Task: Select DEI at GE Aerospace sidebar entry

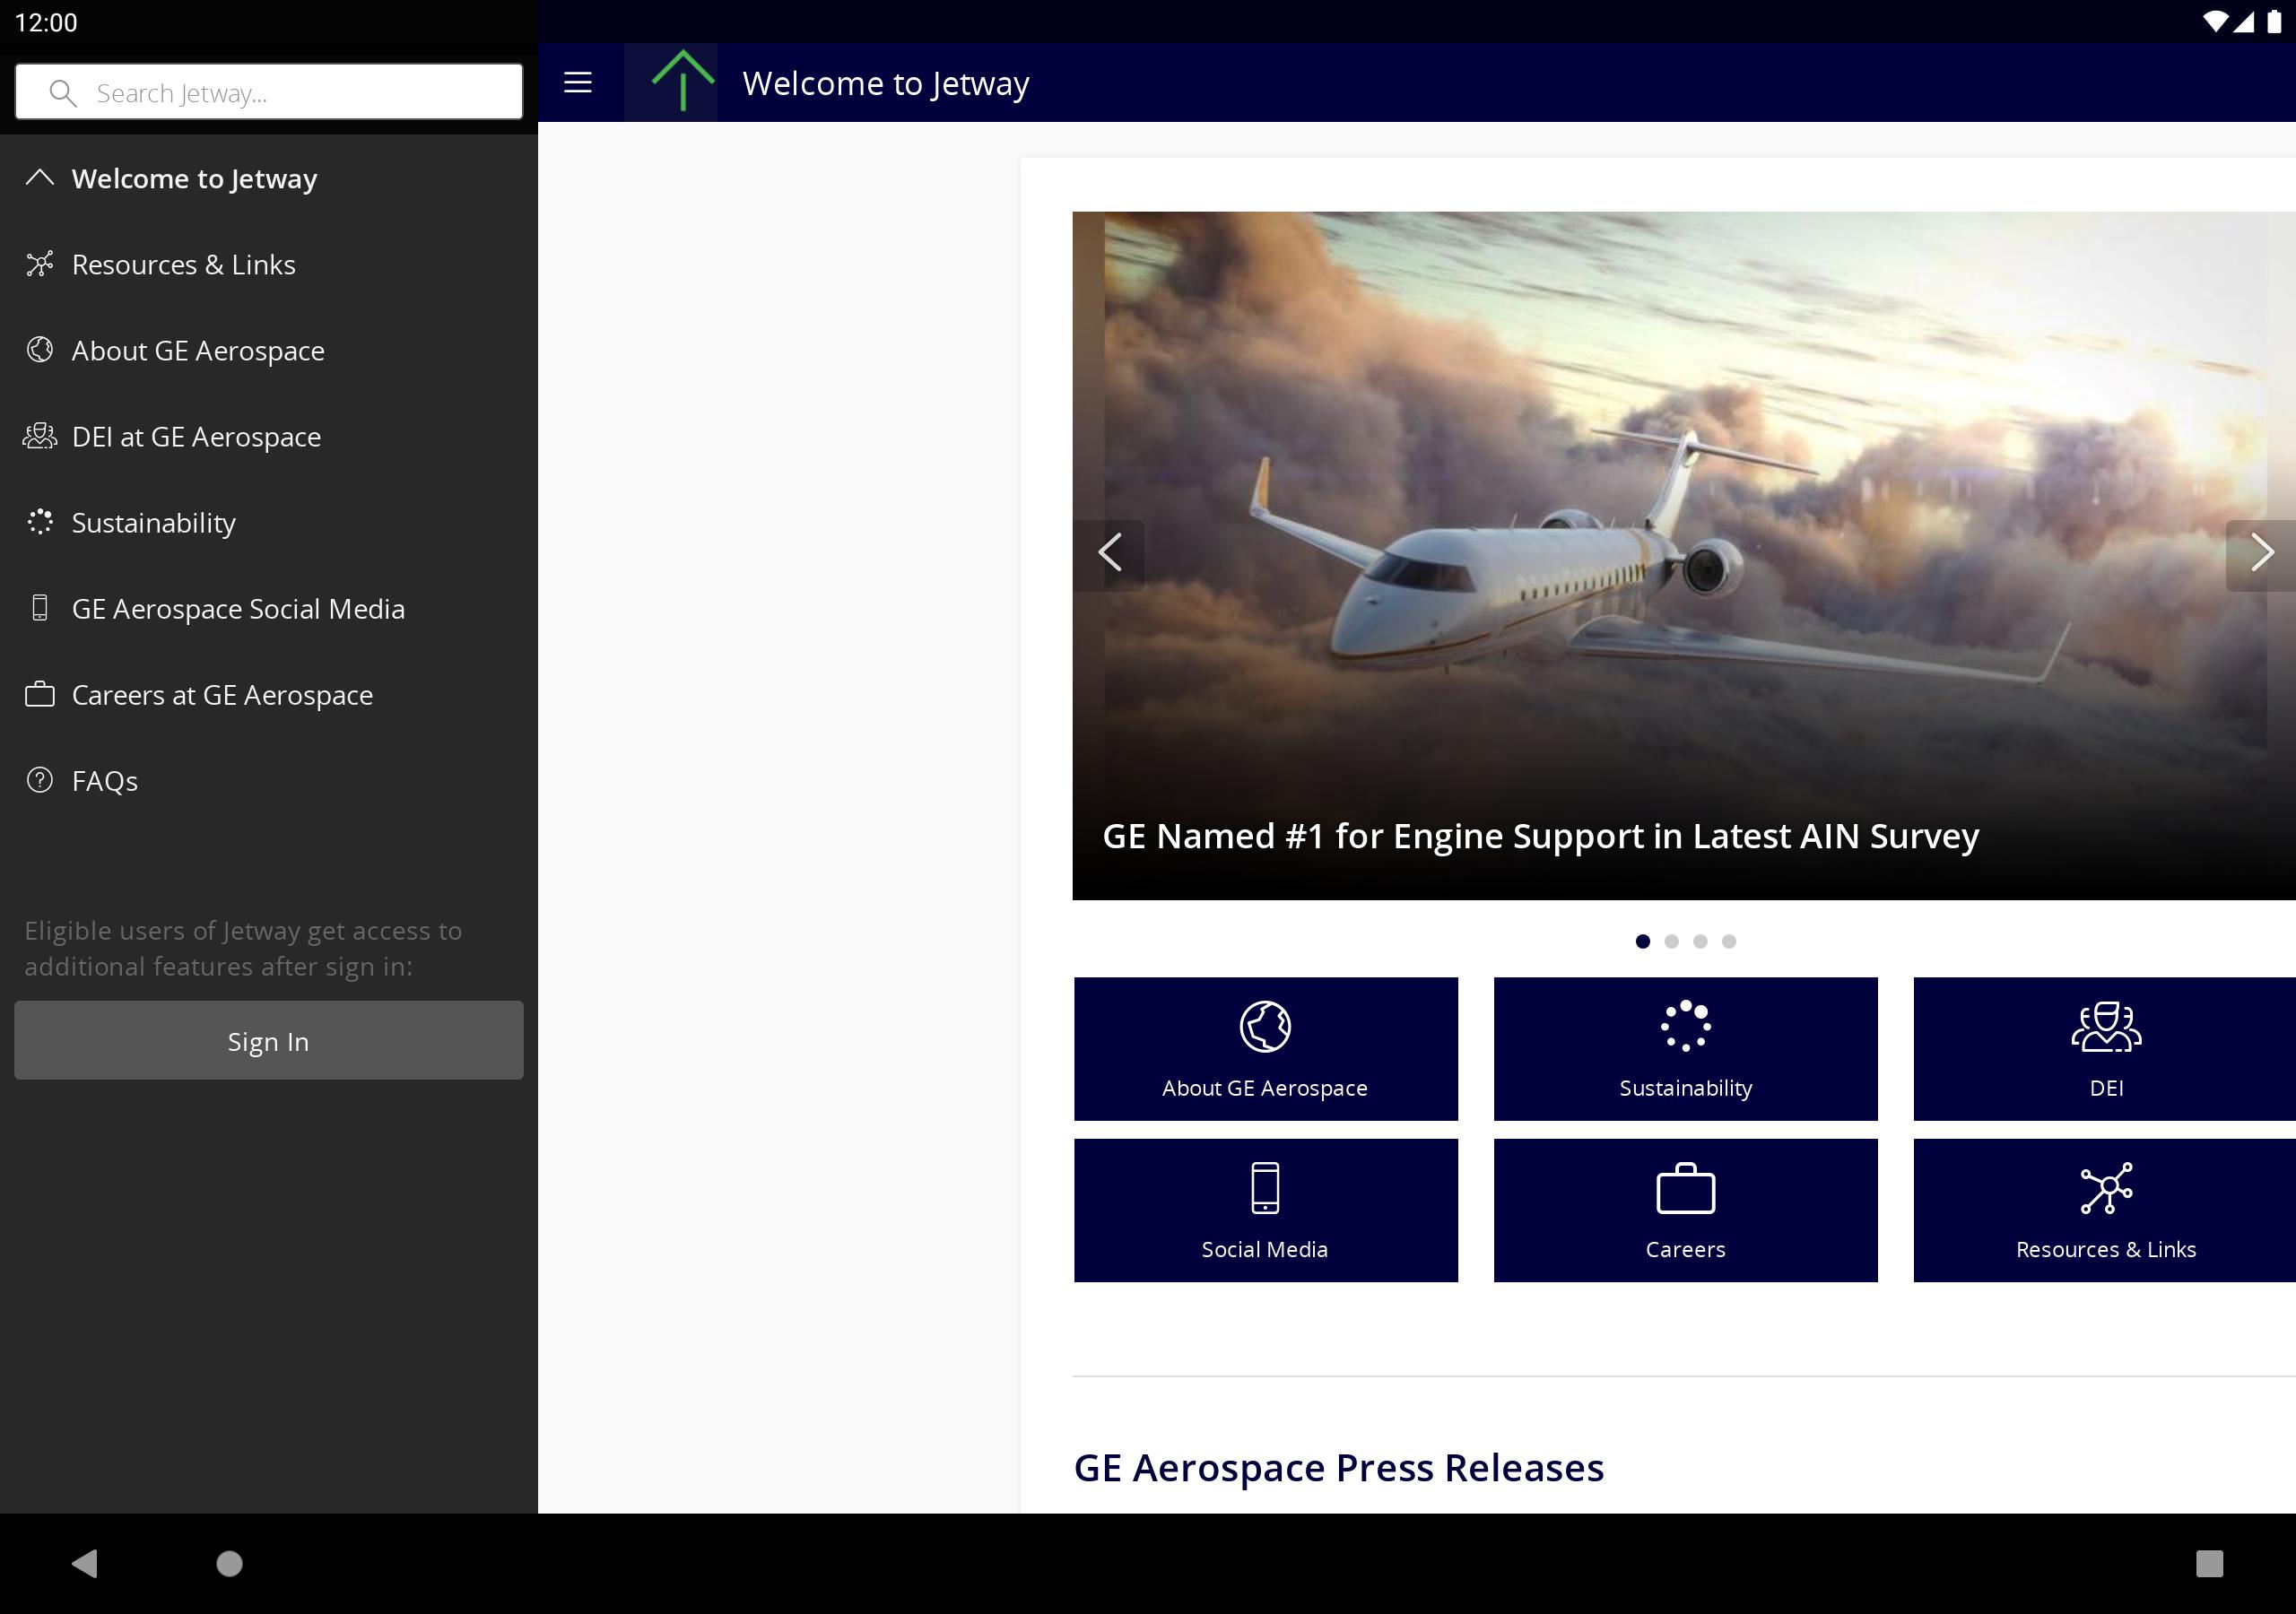Action: [x=269, y=436]
